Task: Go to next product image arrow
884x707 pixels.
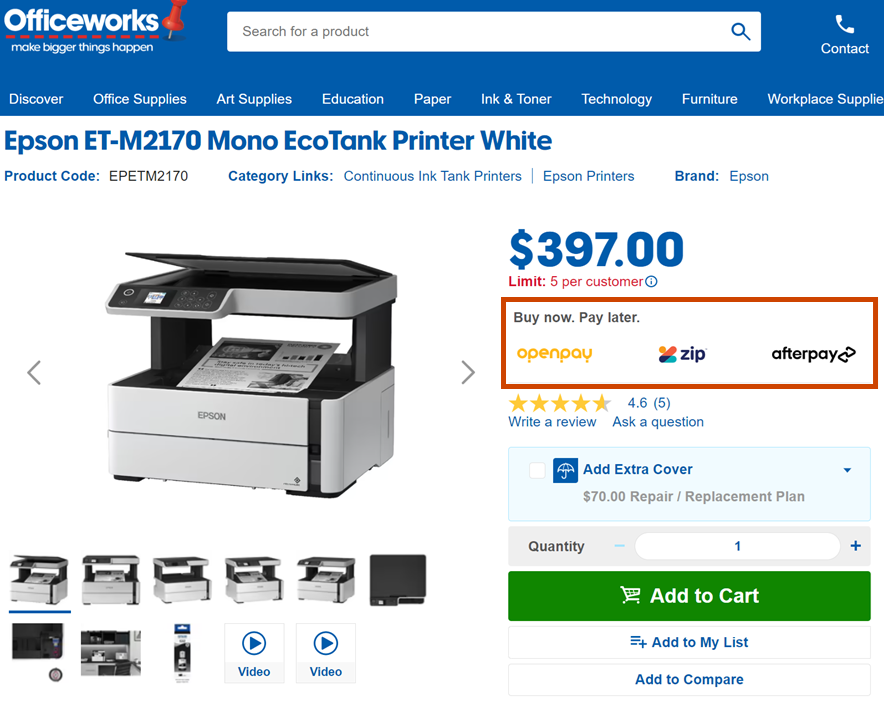Action: (x=468, y=373)
